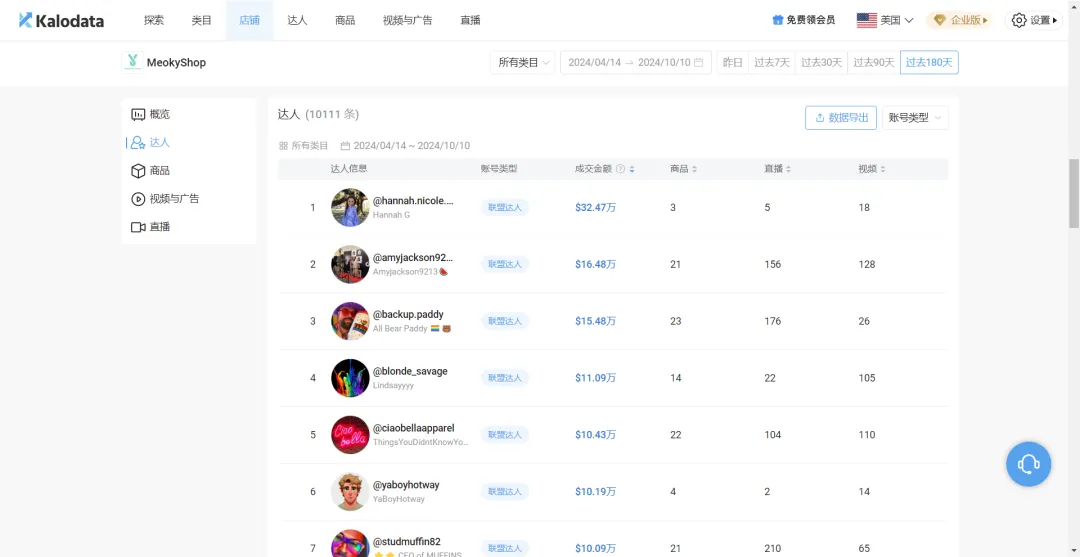1080x557 pixels.
Task: Select the 过去7天 time range
Action: point(771,63)
